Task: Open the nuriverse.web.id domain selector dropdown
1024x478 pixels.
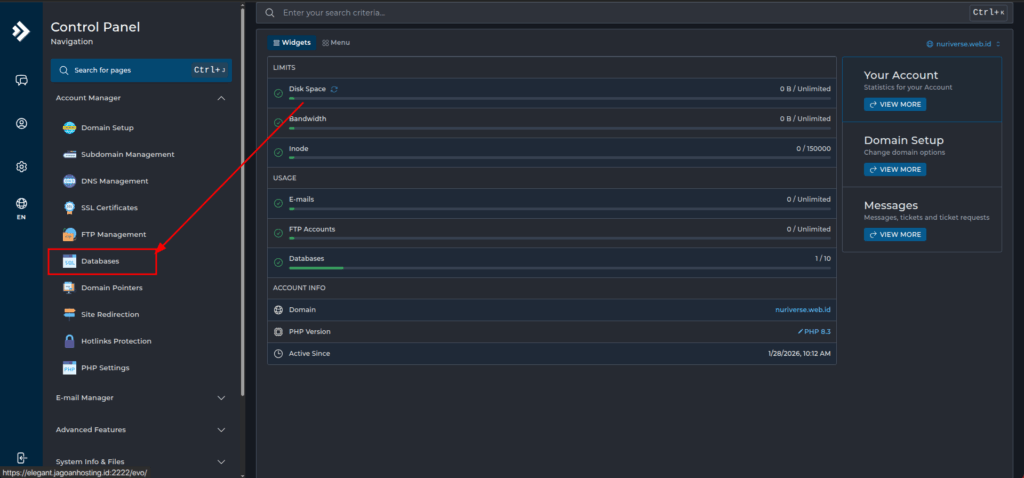Action: pos(964,44)
